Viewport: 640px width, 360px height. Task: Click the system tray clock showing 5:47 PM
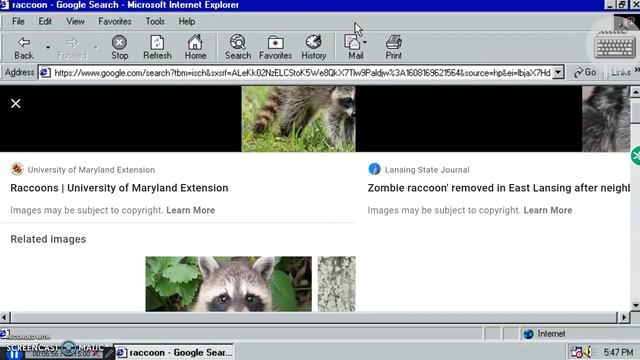pyautogui.click(x=618, y=352)
